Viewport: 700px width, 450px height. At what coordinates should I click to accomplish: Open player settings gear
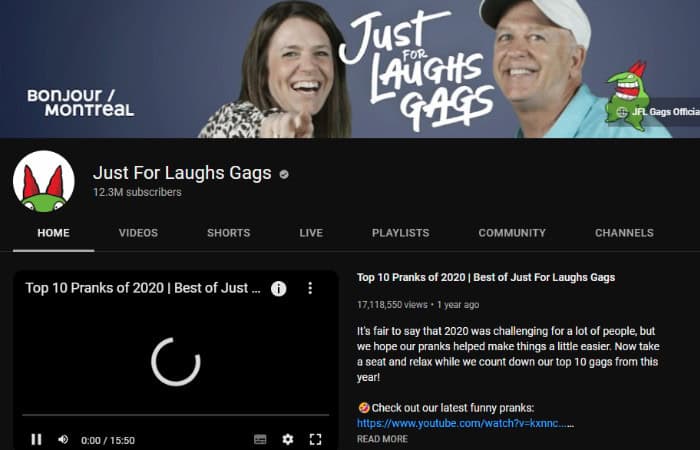[288, 439]
